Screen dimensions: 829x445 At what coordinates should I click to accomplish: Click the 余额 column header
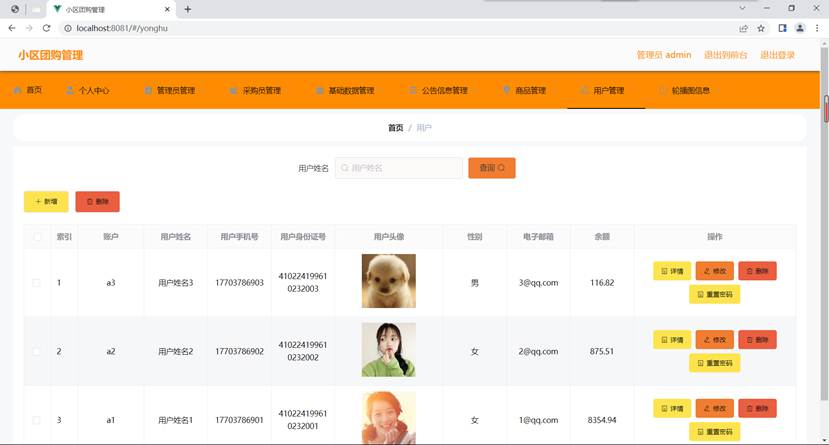click(x=602, y=237)
